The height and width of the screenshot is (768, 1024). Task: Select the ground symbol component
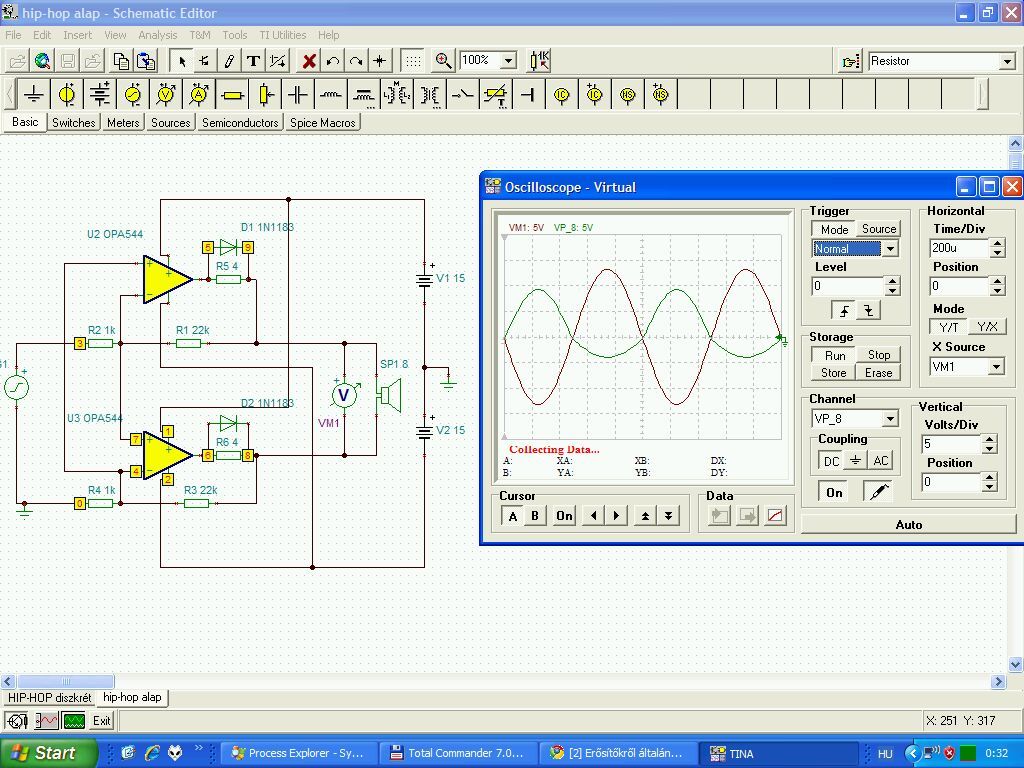pos(33,95)
